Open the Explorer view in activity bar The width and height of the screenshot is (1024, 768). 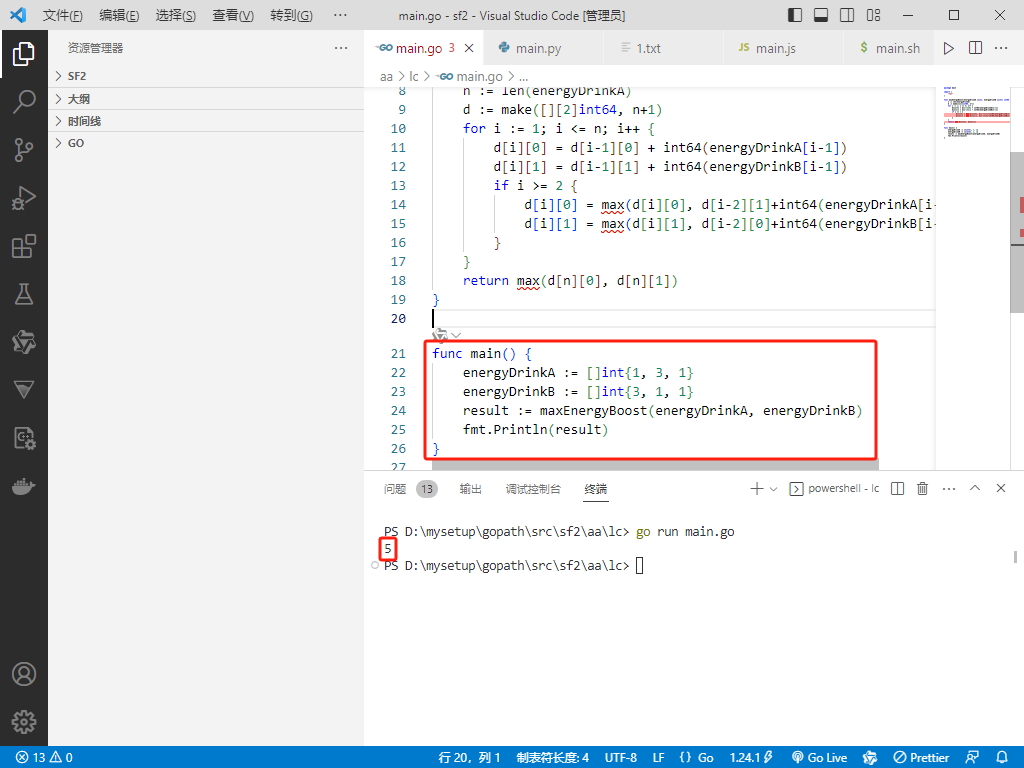tap(24, 54)
